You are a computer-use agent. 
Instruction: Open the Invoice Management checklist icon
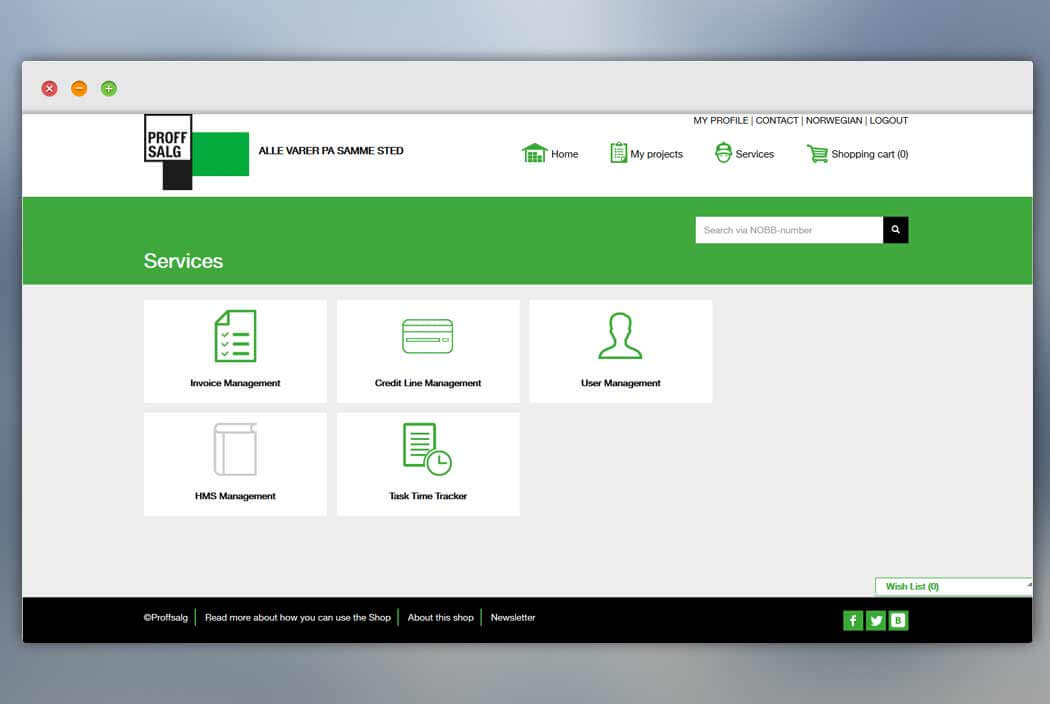point(235,336)
